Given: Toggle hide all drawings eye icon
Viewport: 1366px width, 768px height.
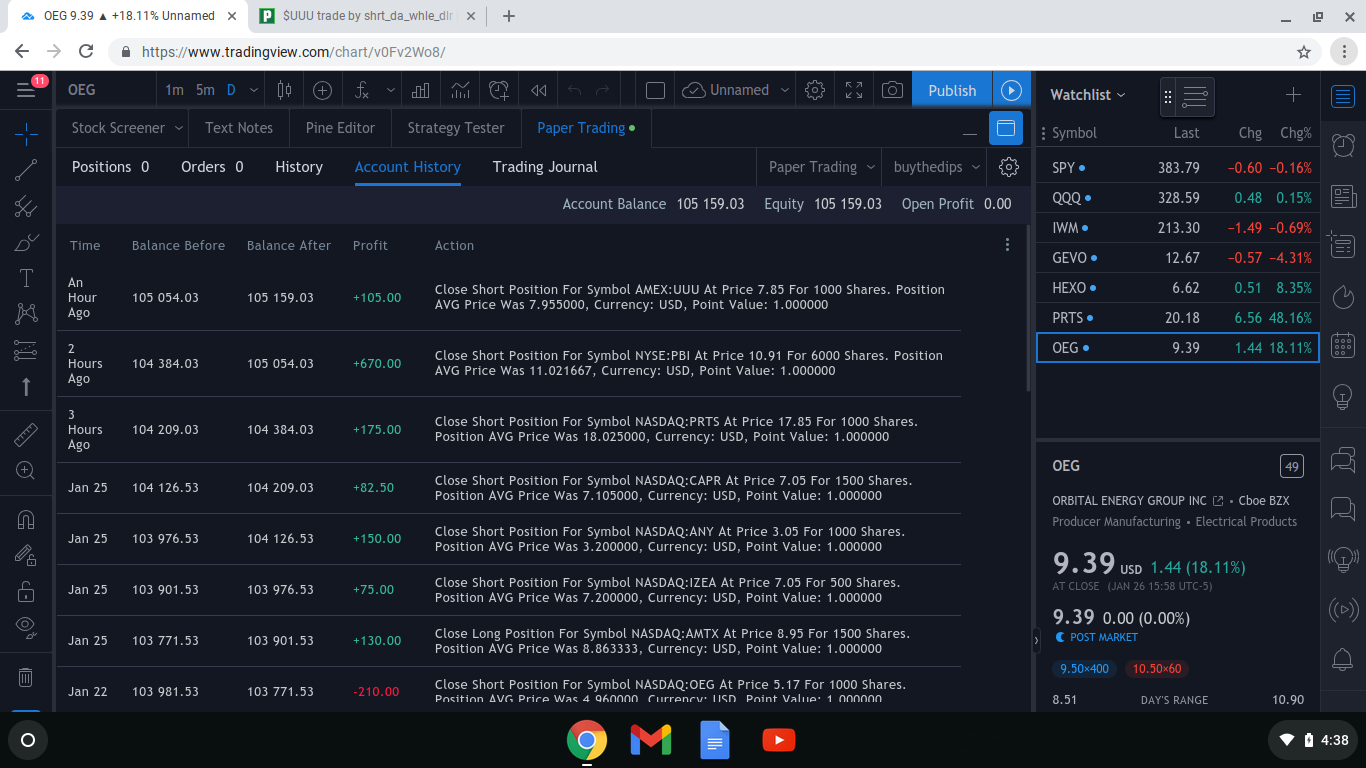Looking at the screenshot, I should click(26, 626).
